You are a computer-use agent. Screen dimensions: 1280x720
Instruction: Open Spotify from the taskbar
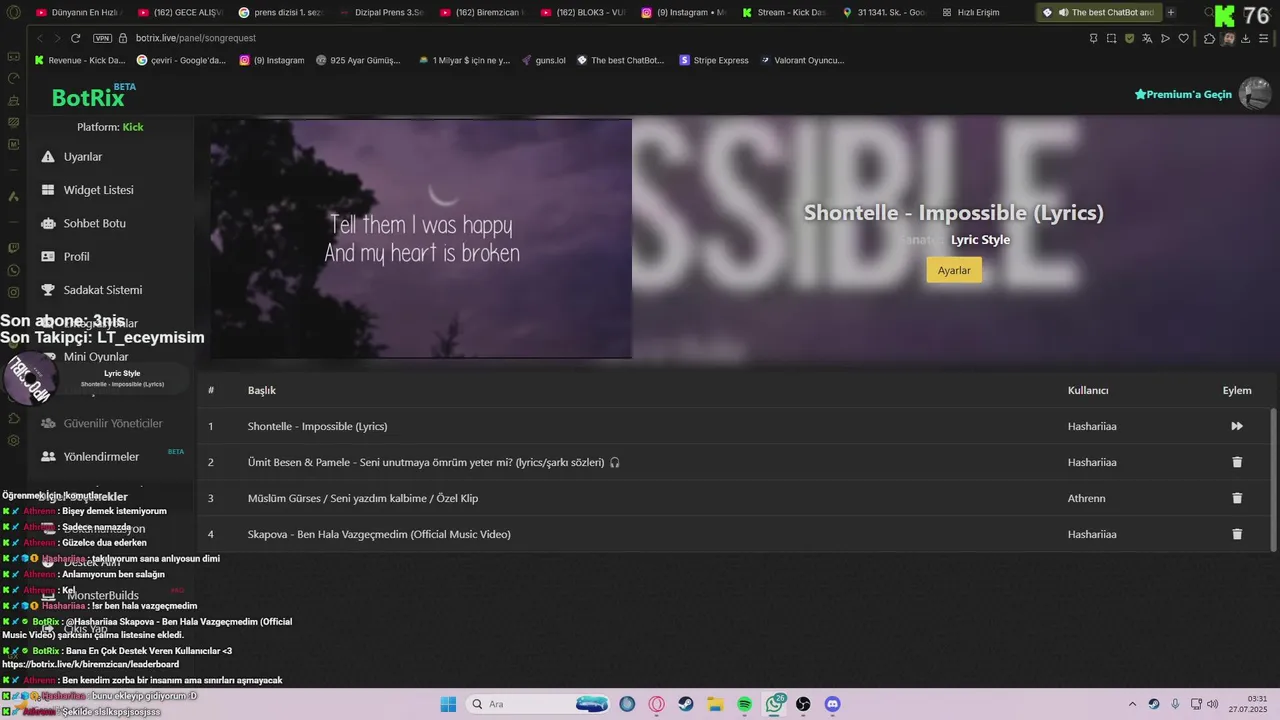pos(745,704)
